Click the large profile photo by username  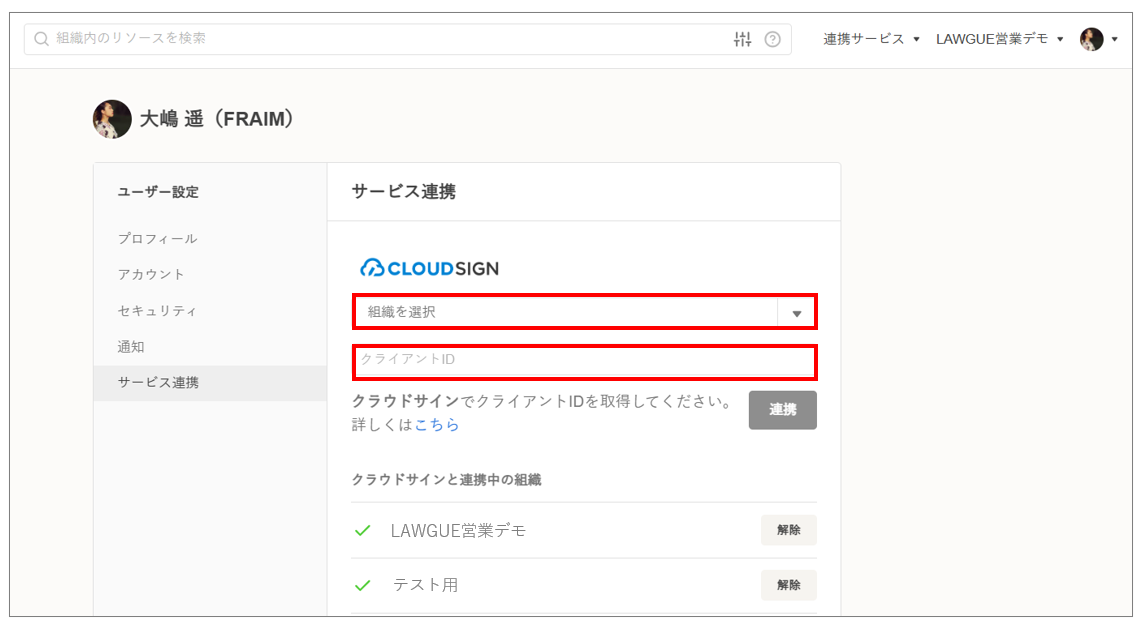112,119
